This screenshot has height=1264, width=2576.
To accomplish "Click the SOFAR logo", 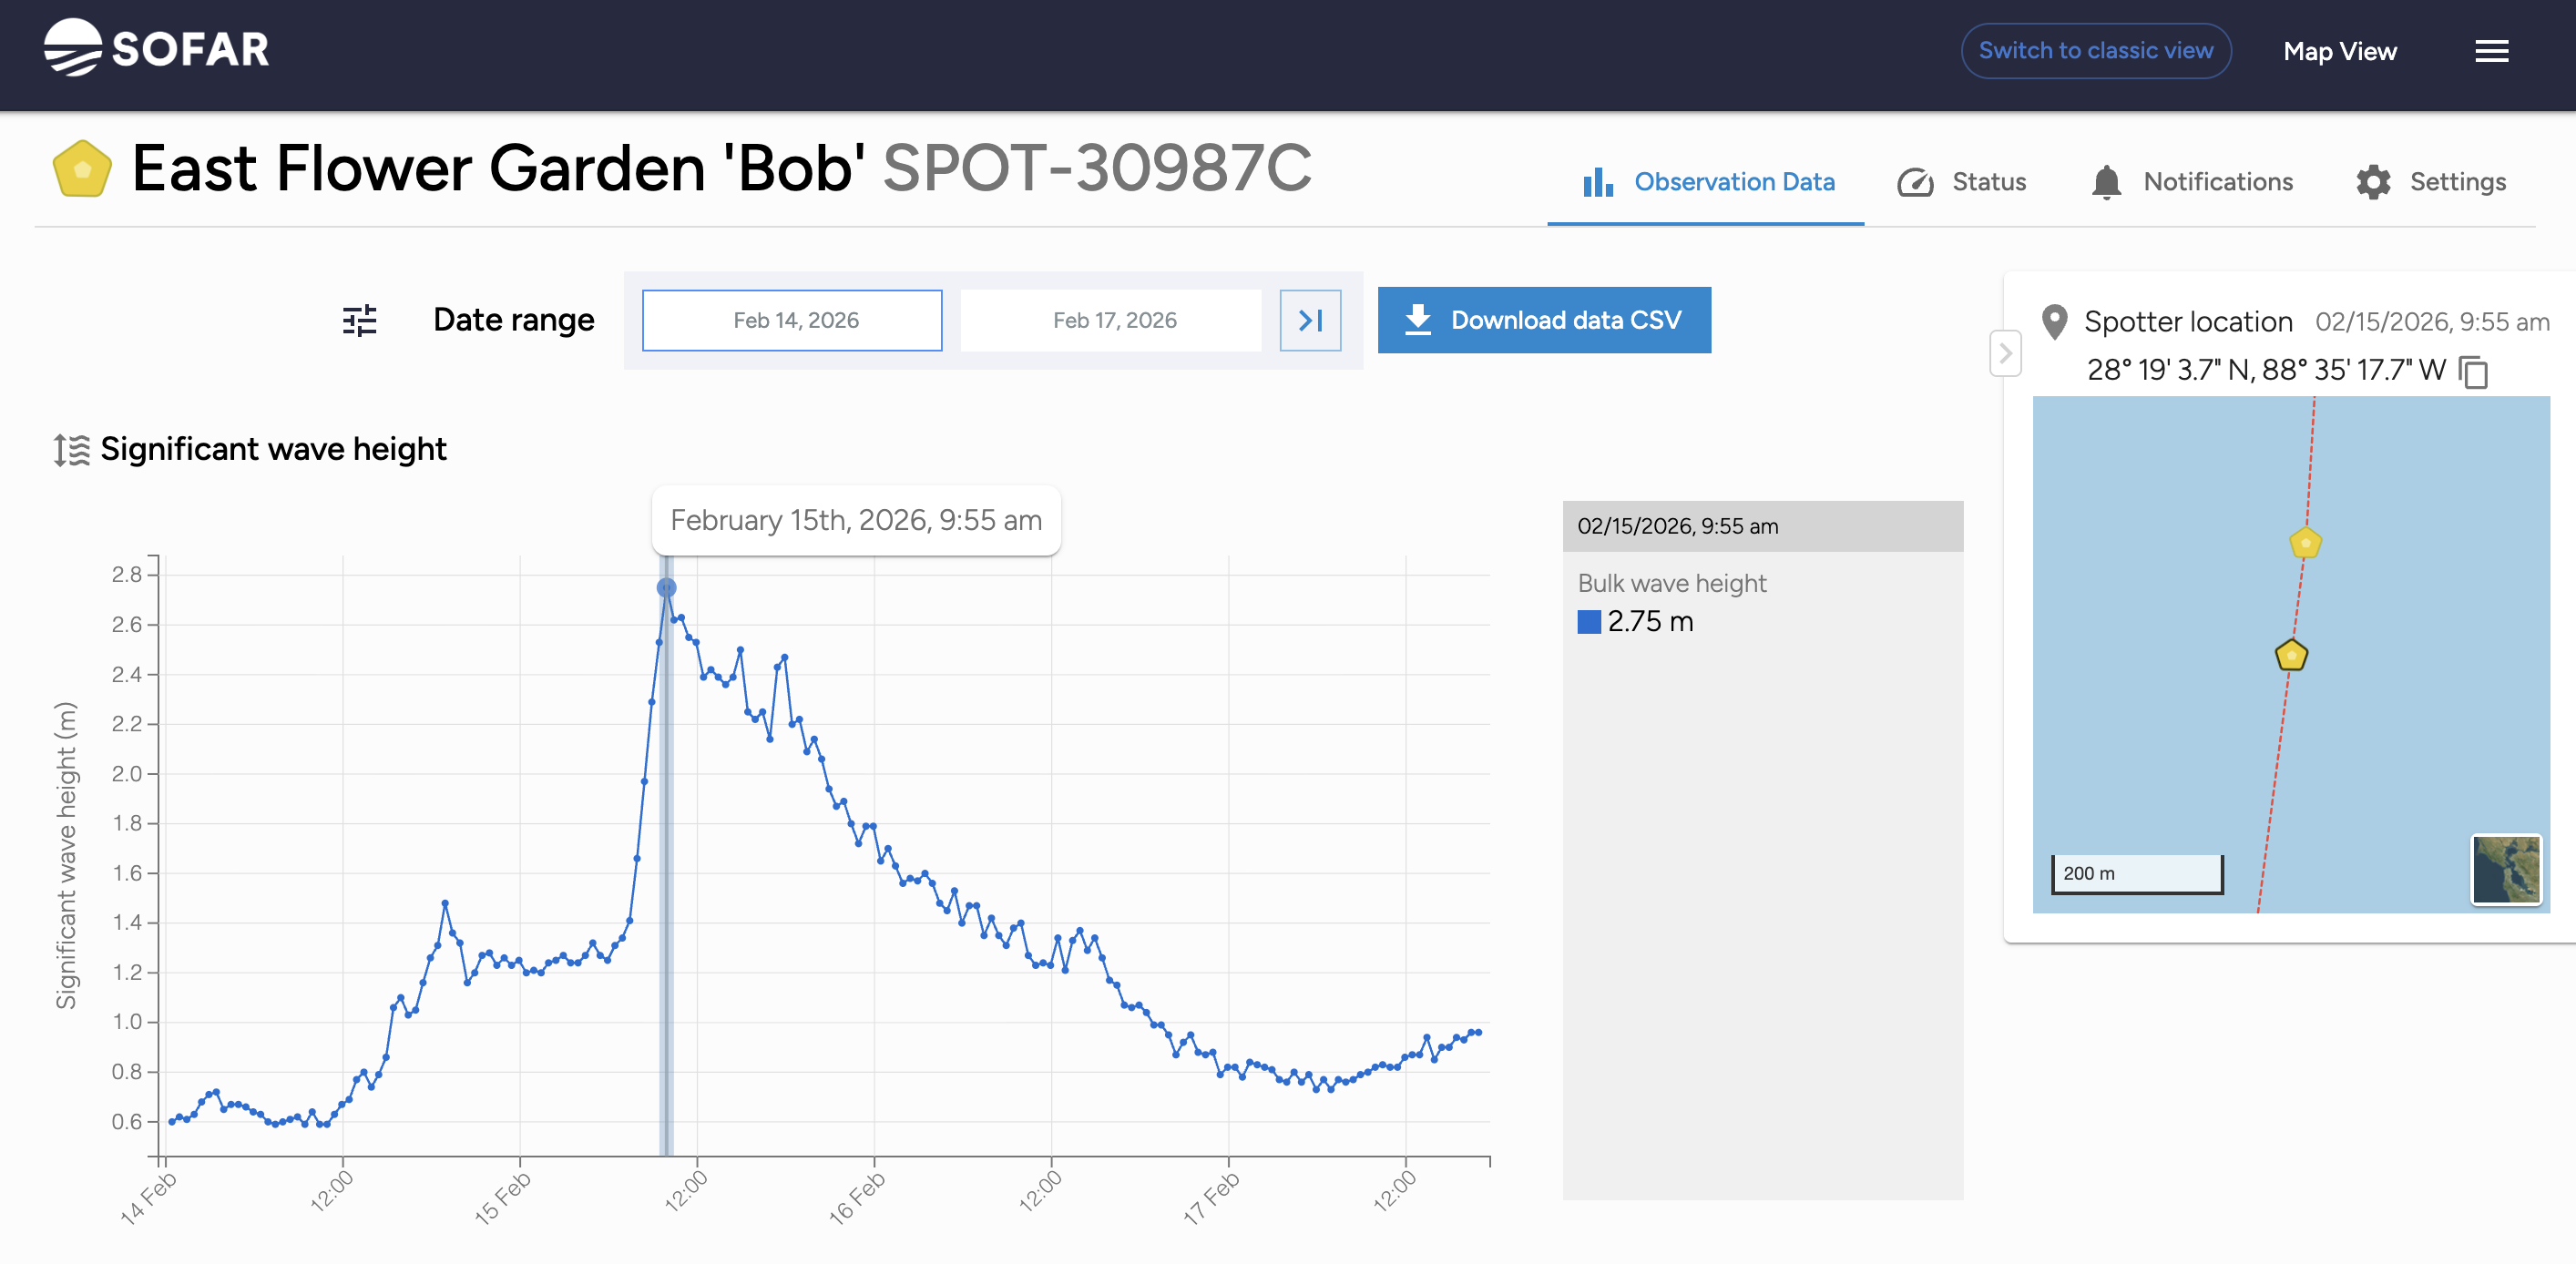I will point(155,49).
